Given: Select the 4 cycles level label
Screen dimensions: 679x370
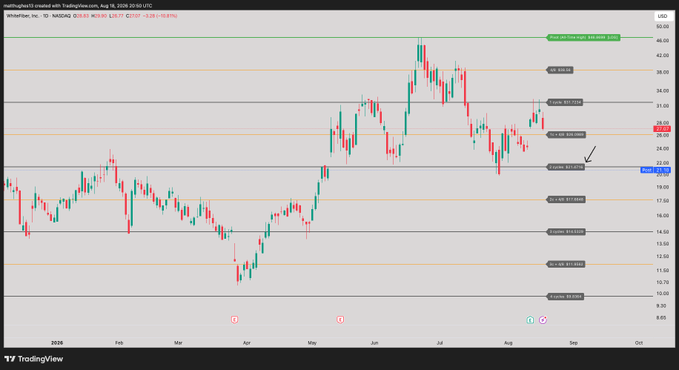Looking at the screenshot, I should coord(566,296).
